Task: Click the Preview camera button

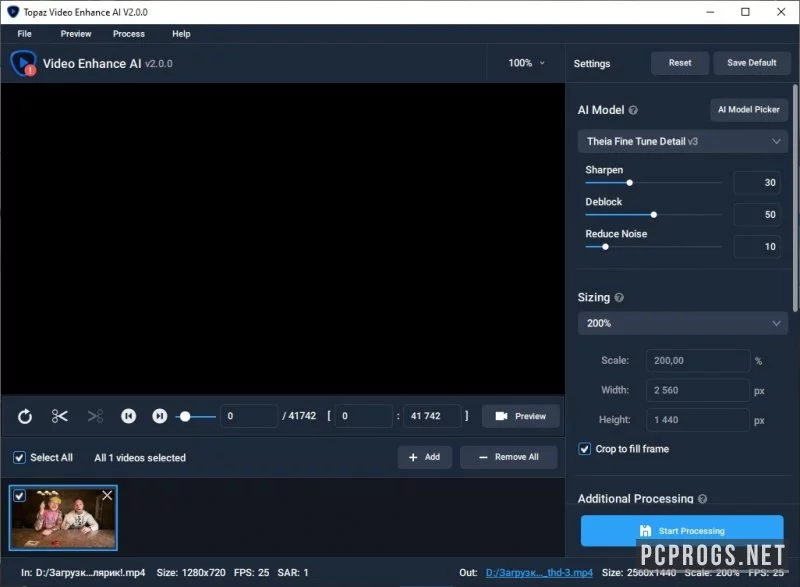Action: pos(520,416)
